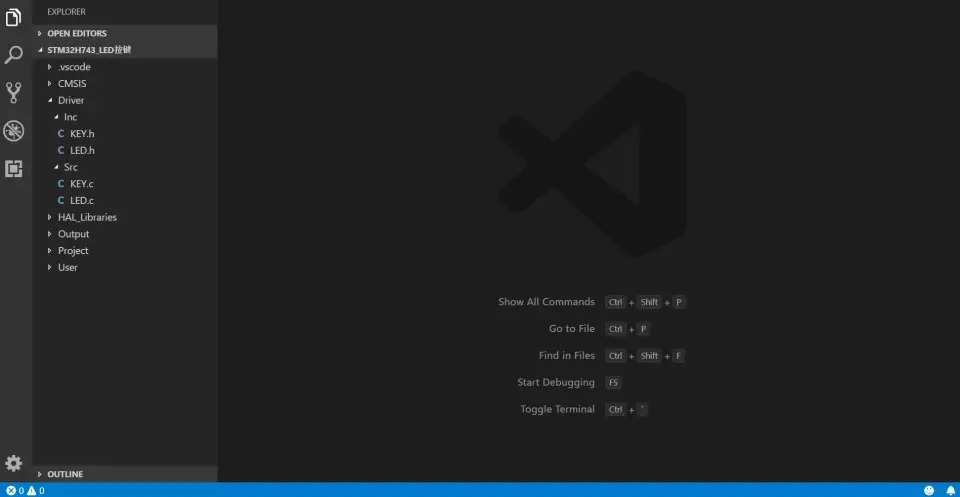
Task: Open the Source Control view icon
Action: click(13, 92)
